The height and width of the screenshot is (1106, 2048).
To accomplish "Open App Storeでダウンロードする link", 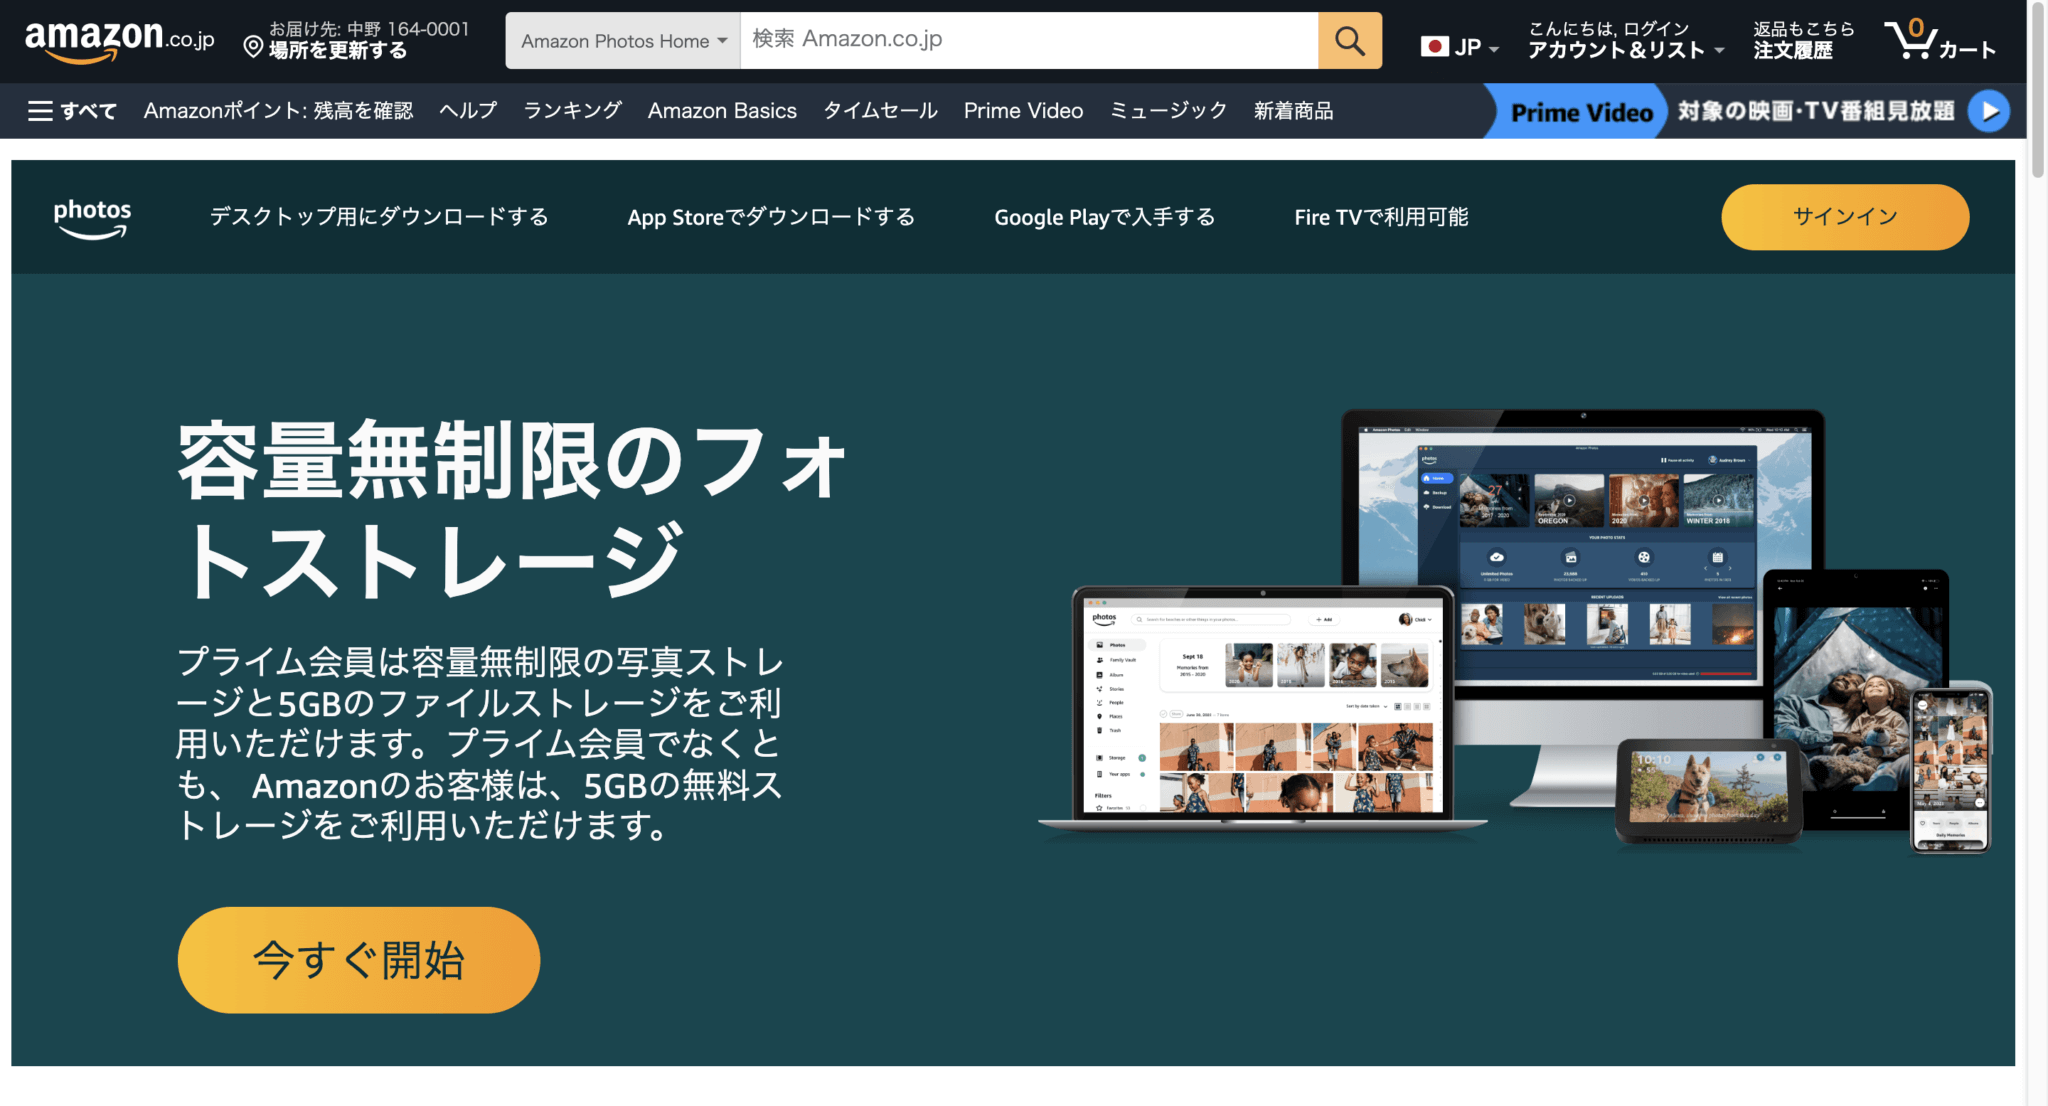I will [x=770, y=216].
